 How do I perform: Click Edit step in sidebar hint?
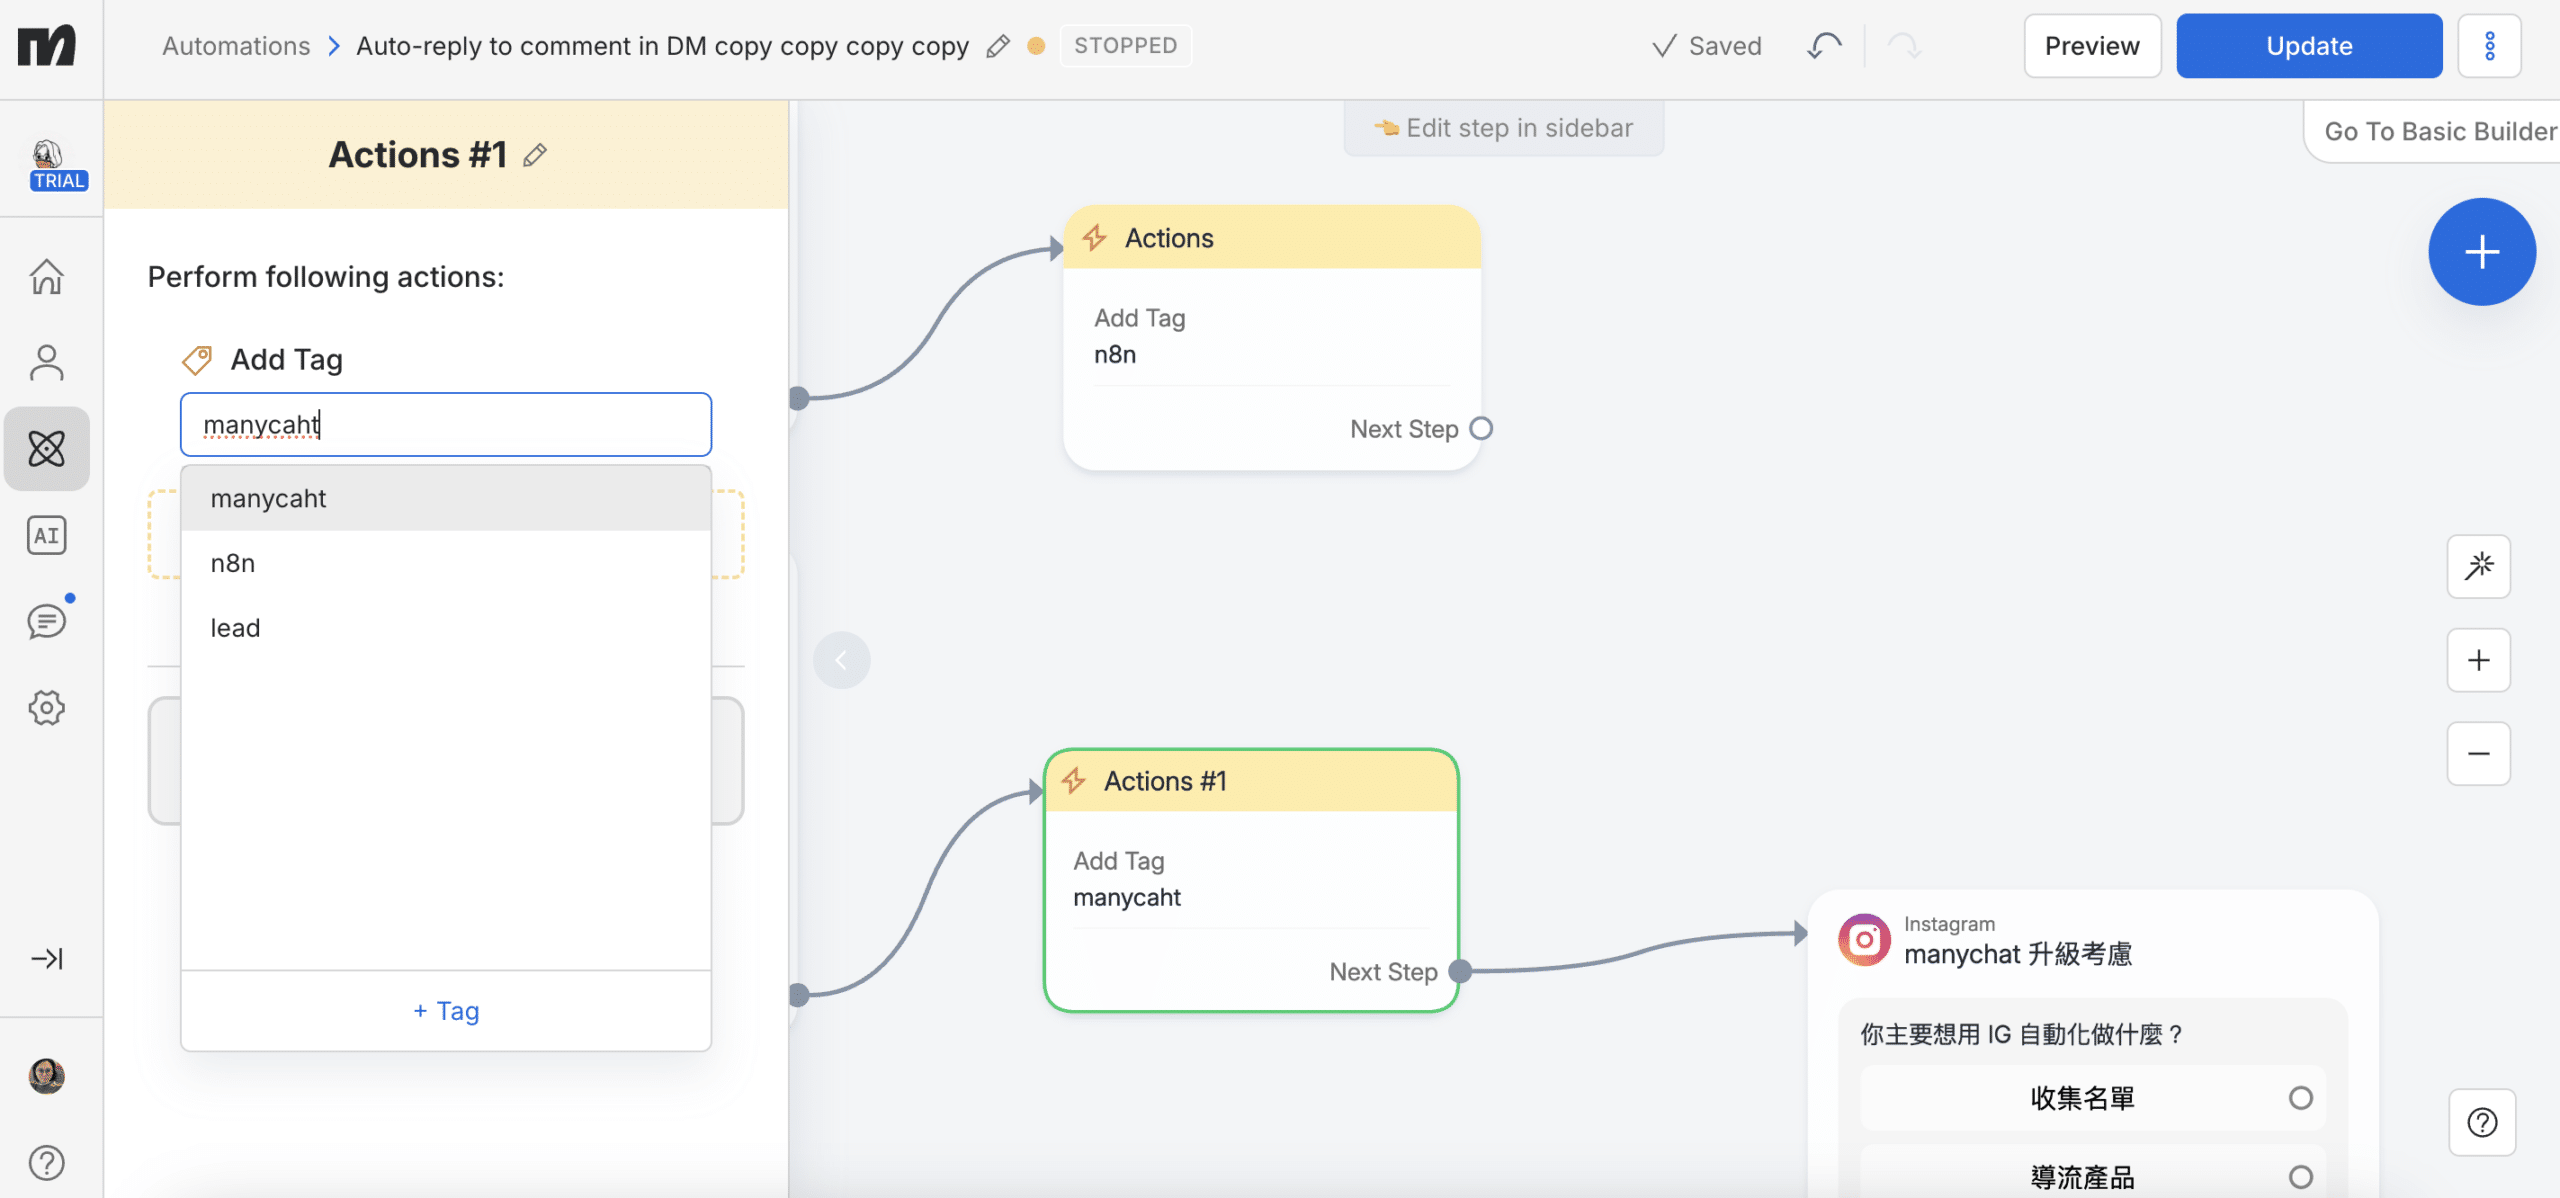coord(1504,128)
